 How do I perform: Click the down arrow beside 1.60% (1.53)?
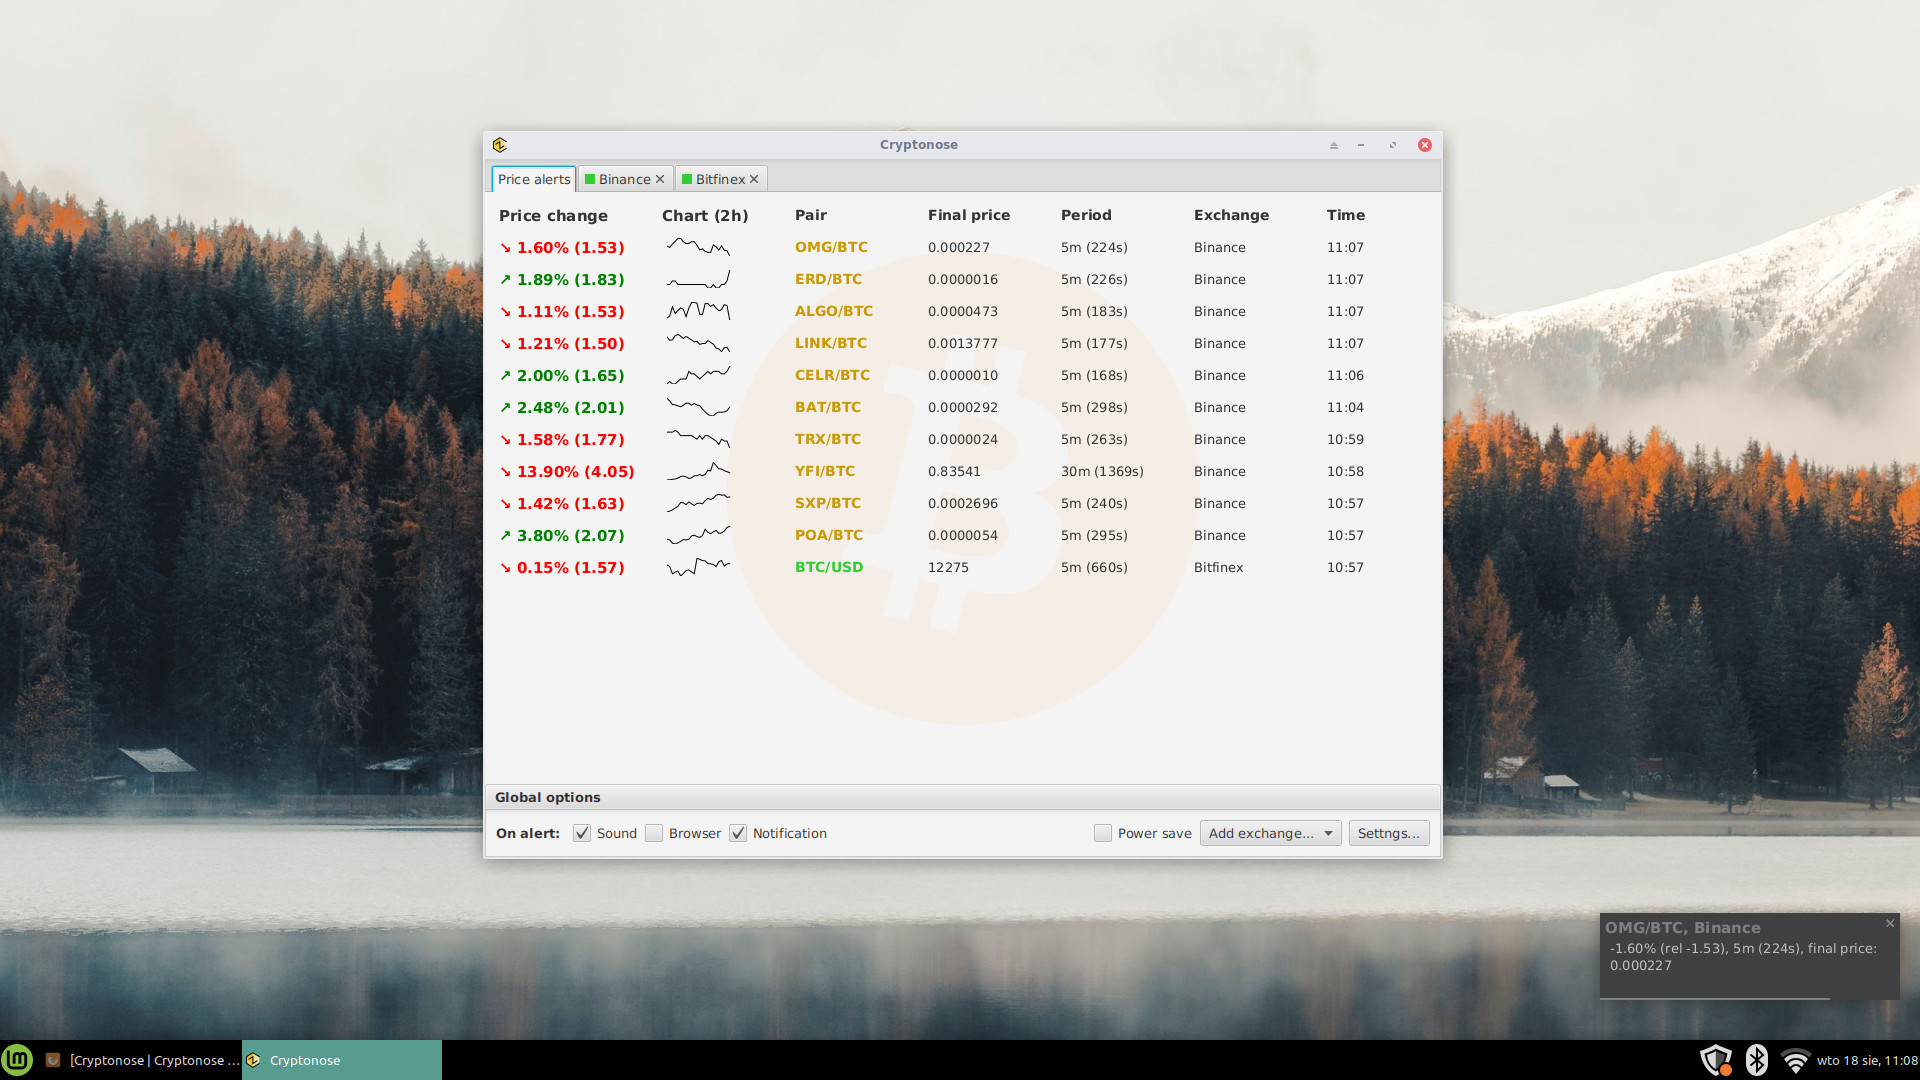click(505, 247)
